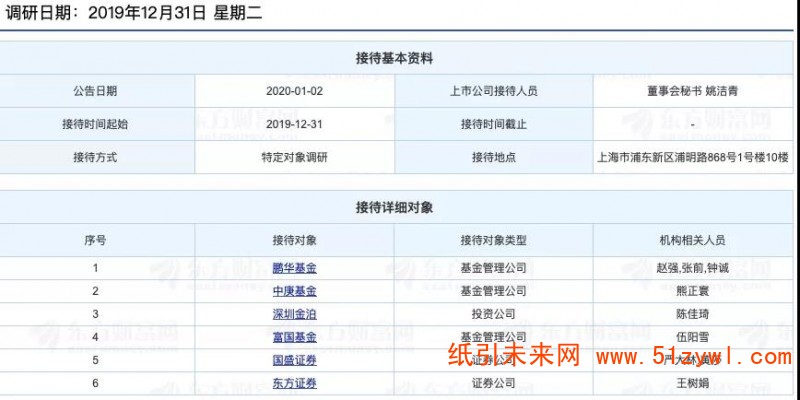This screenshot has height=400, width=800.
Task: Click the 接待对象 column header
Action: (x=294, y=240)
